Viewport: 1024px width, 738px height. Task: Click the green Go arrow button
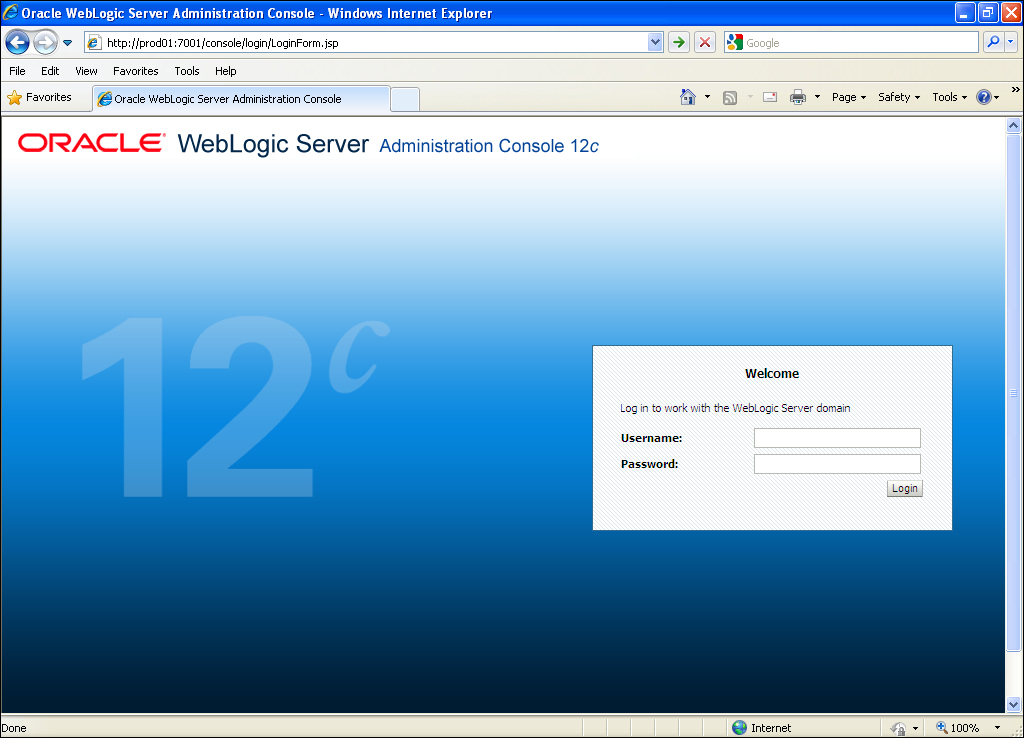(679, 43)
